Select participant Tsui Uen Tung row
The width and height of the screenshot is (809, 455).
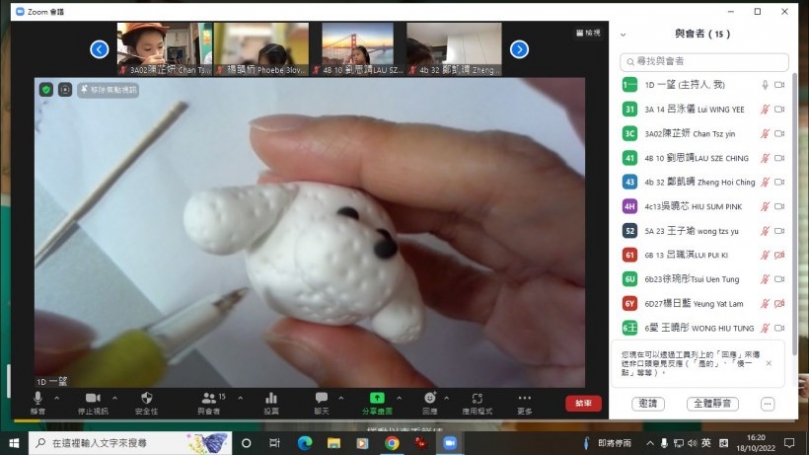tap(704, 279)
